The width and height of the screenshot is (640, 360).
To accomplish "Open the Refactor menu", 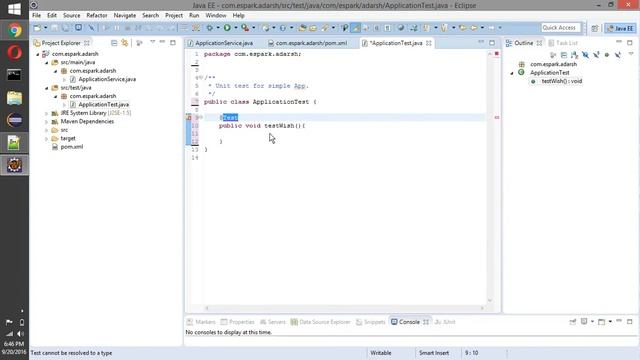I will click(97, 15).
